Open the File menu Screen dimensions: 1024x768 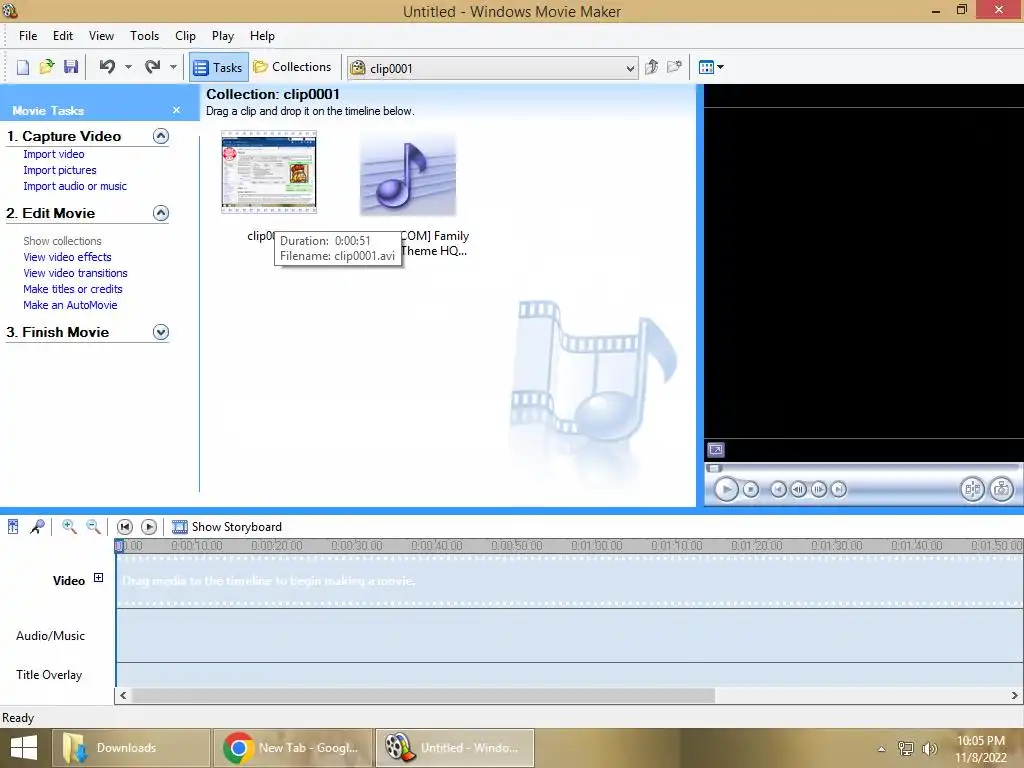(28, 36)
